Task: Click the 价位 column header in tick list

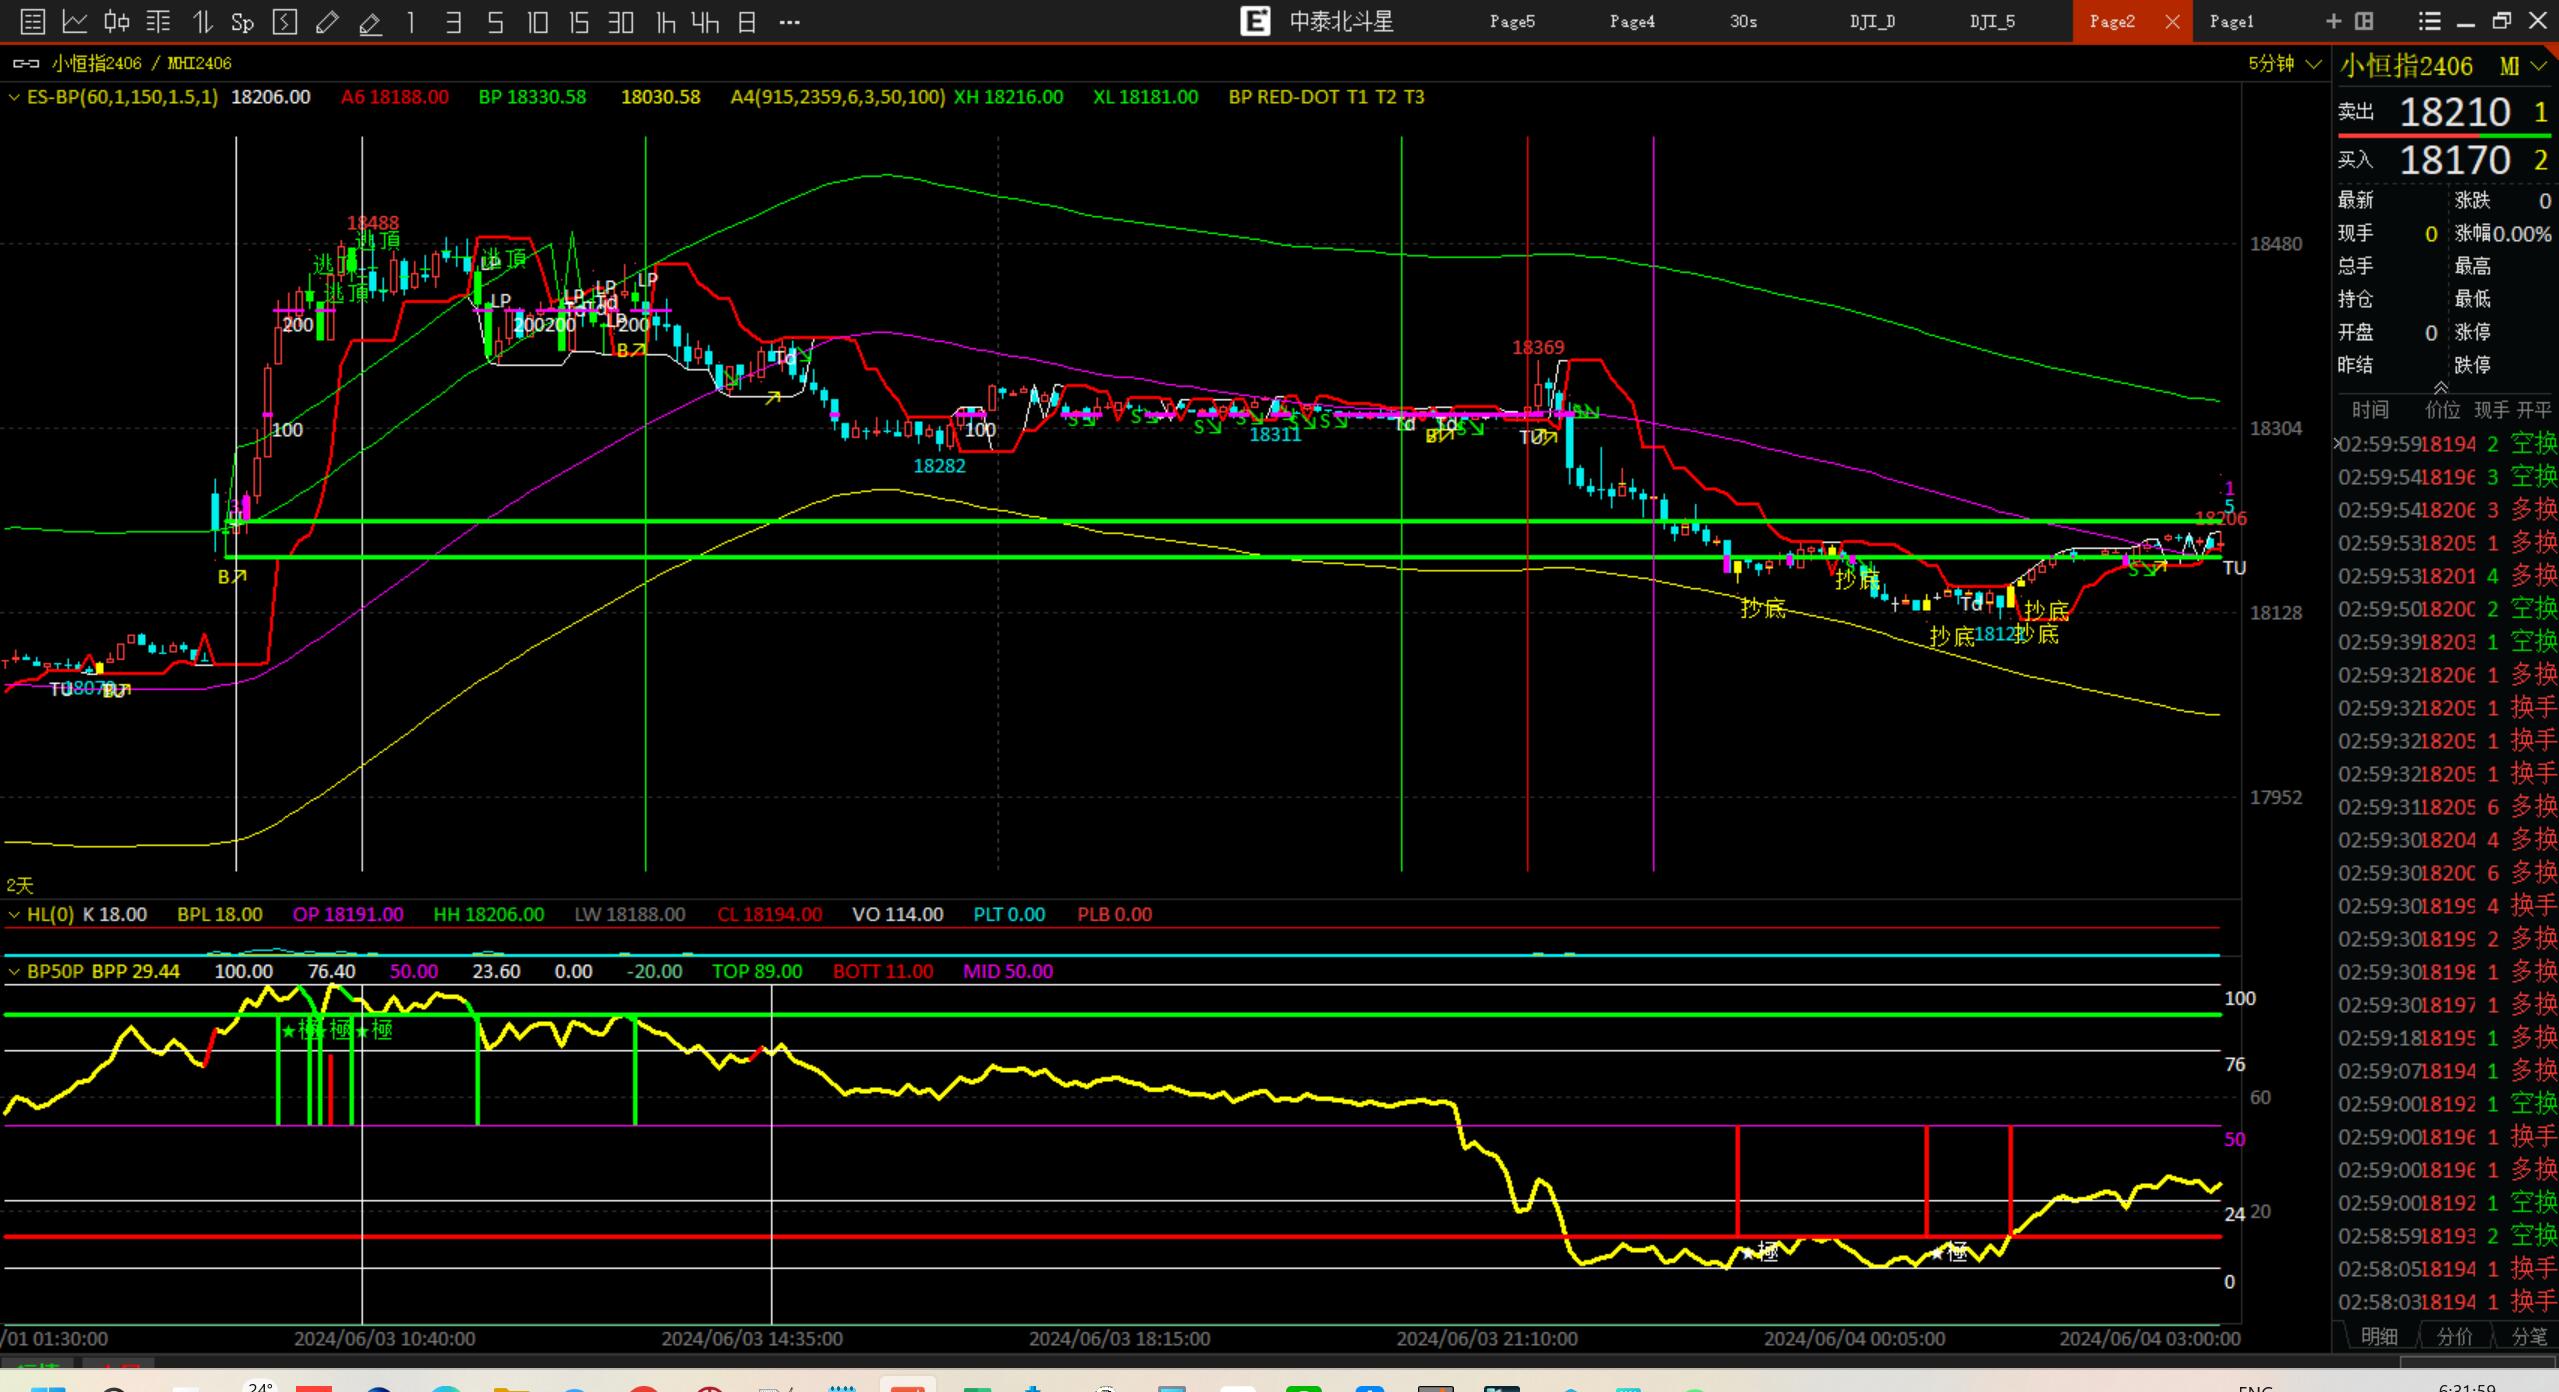Action: [x=2442, y=410]
